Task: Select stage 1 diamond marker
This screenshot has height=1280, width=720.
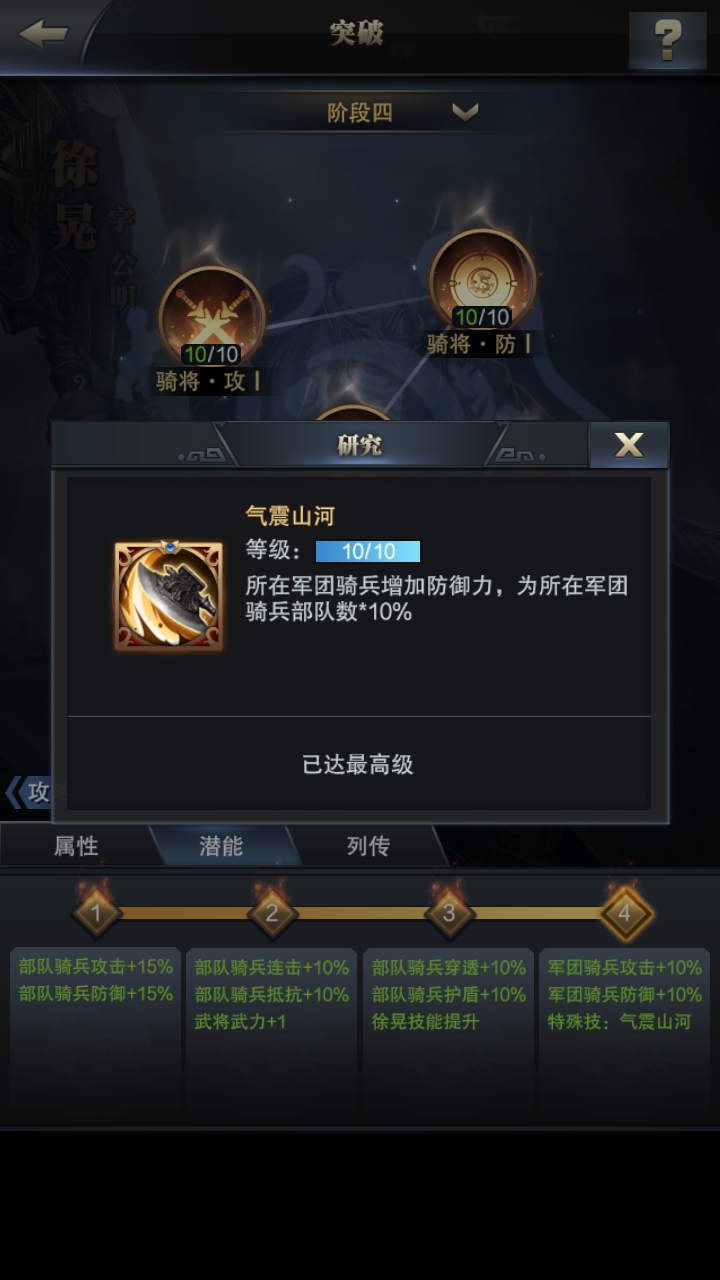Action: click(x=96, y=912)
